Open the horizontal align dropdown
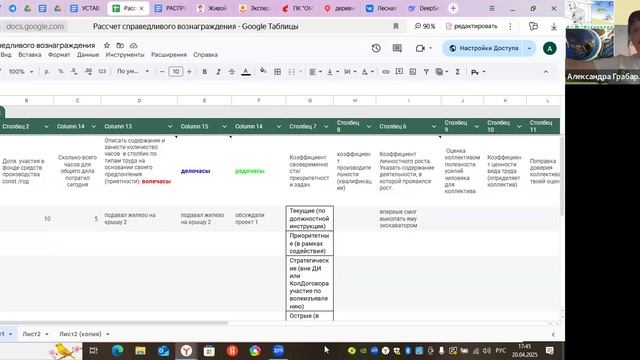Screen dimensions: 640x360 click(316, 72)
